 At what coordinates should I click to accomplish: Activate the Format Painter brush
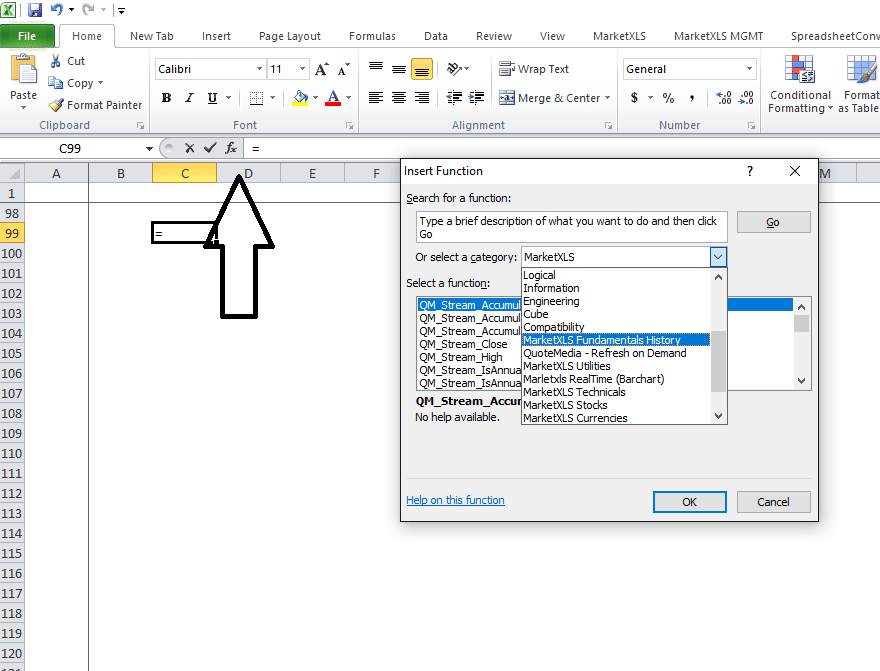(x=56, y=105)
